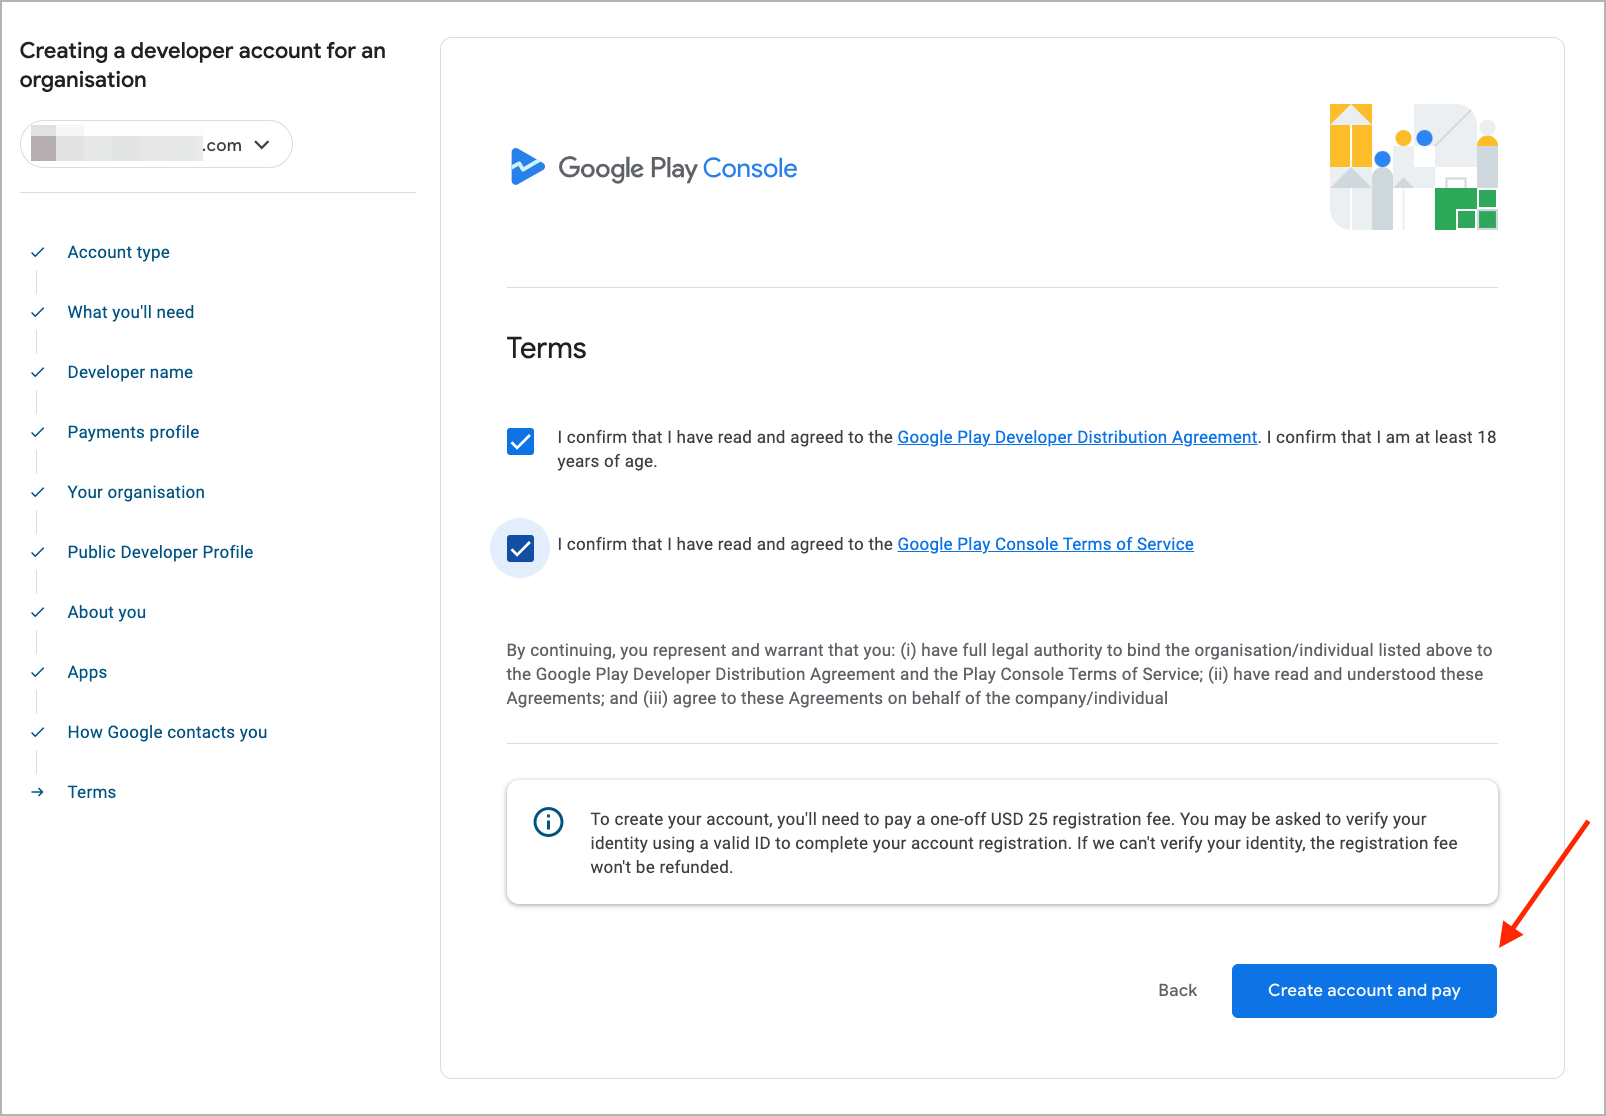Click the checkmark icon beside Apps
1606x1116 pixels.
tap(38, 672)
